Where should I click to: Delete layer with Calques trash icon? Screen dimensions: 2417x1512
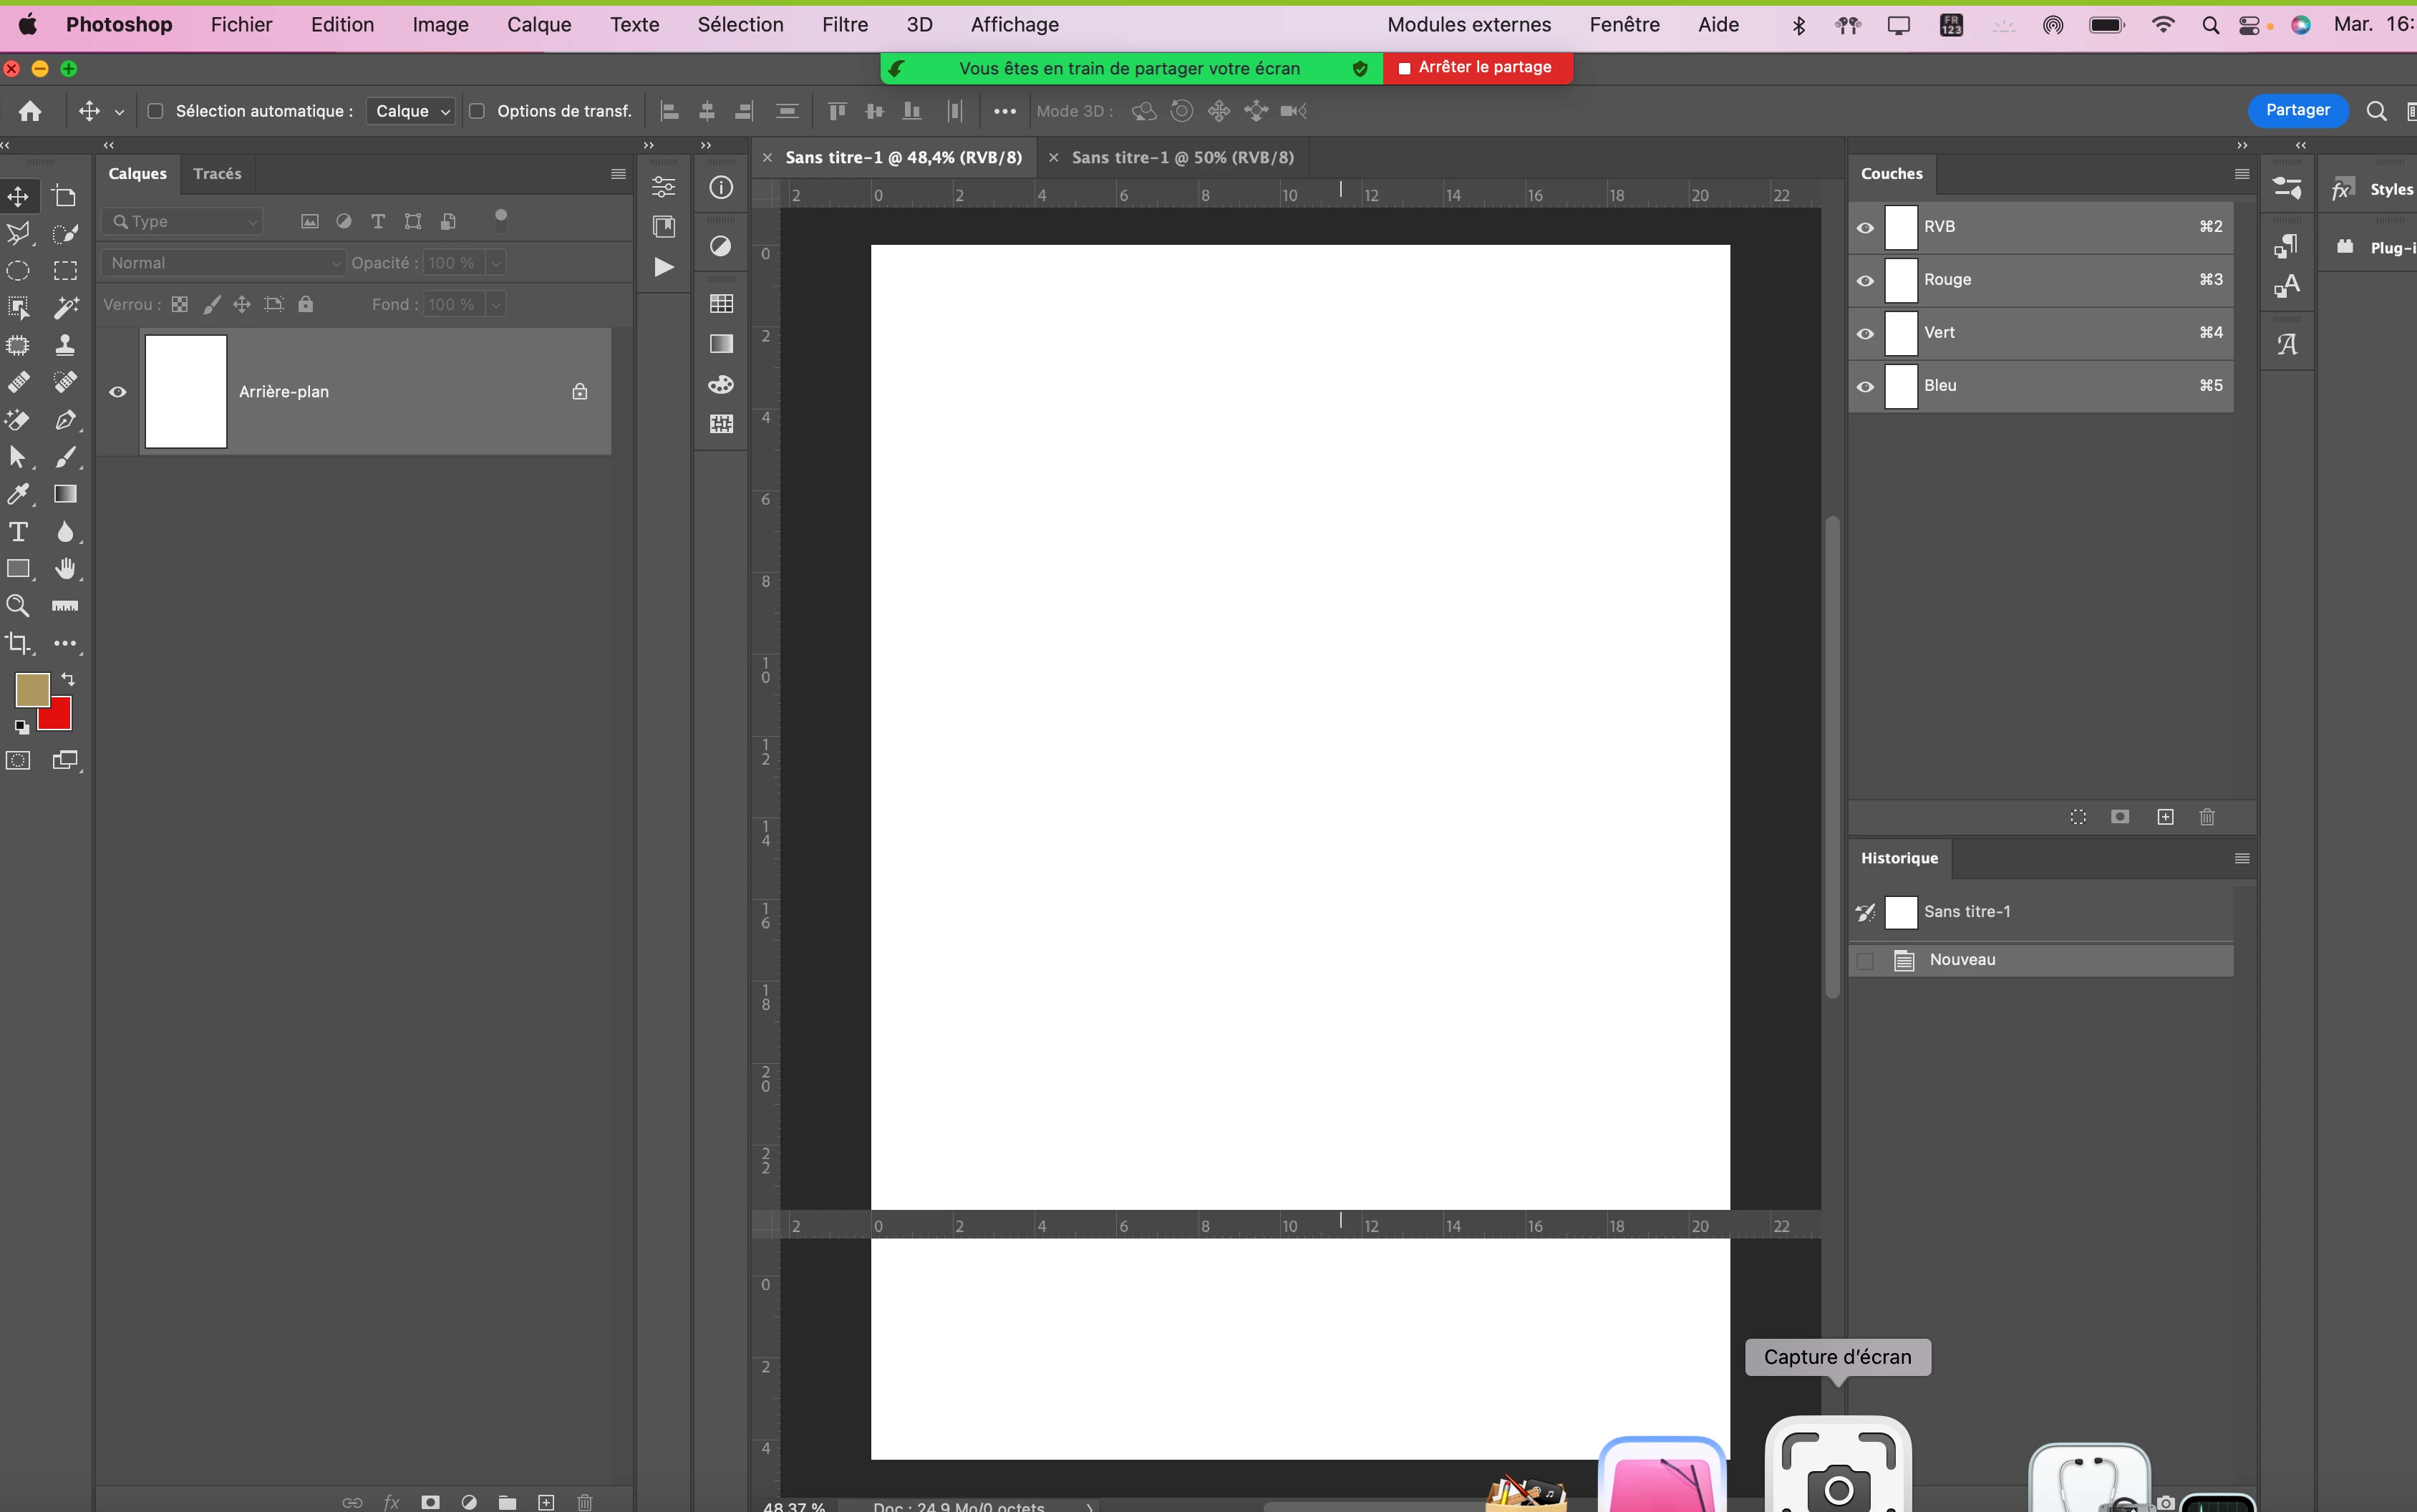click(585, 1502)
